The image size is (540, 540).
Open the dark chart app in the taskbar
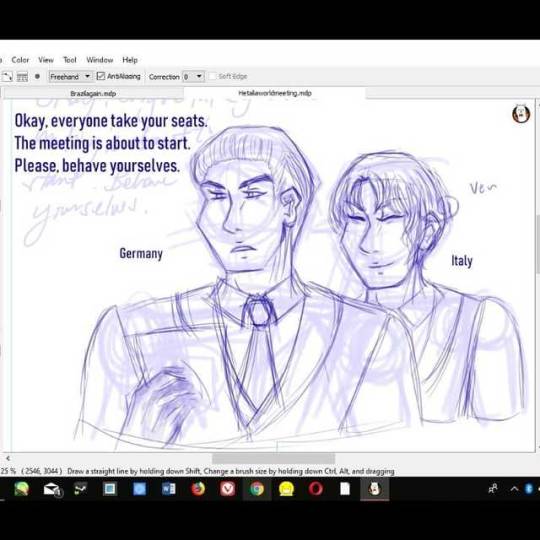pyautogui.click(x=81, y=489)
